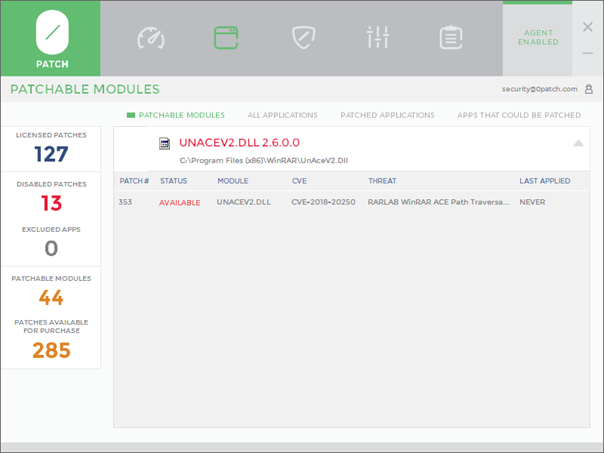
Task: Click UNACEV2.DLL 2.6.0.0 module title
Action: (x=239, y=143)
